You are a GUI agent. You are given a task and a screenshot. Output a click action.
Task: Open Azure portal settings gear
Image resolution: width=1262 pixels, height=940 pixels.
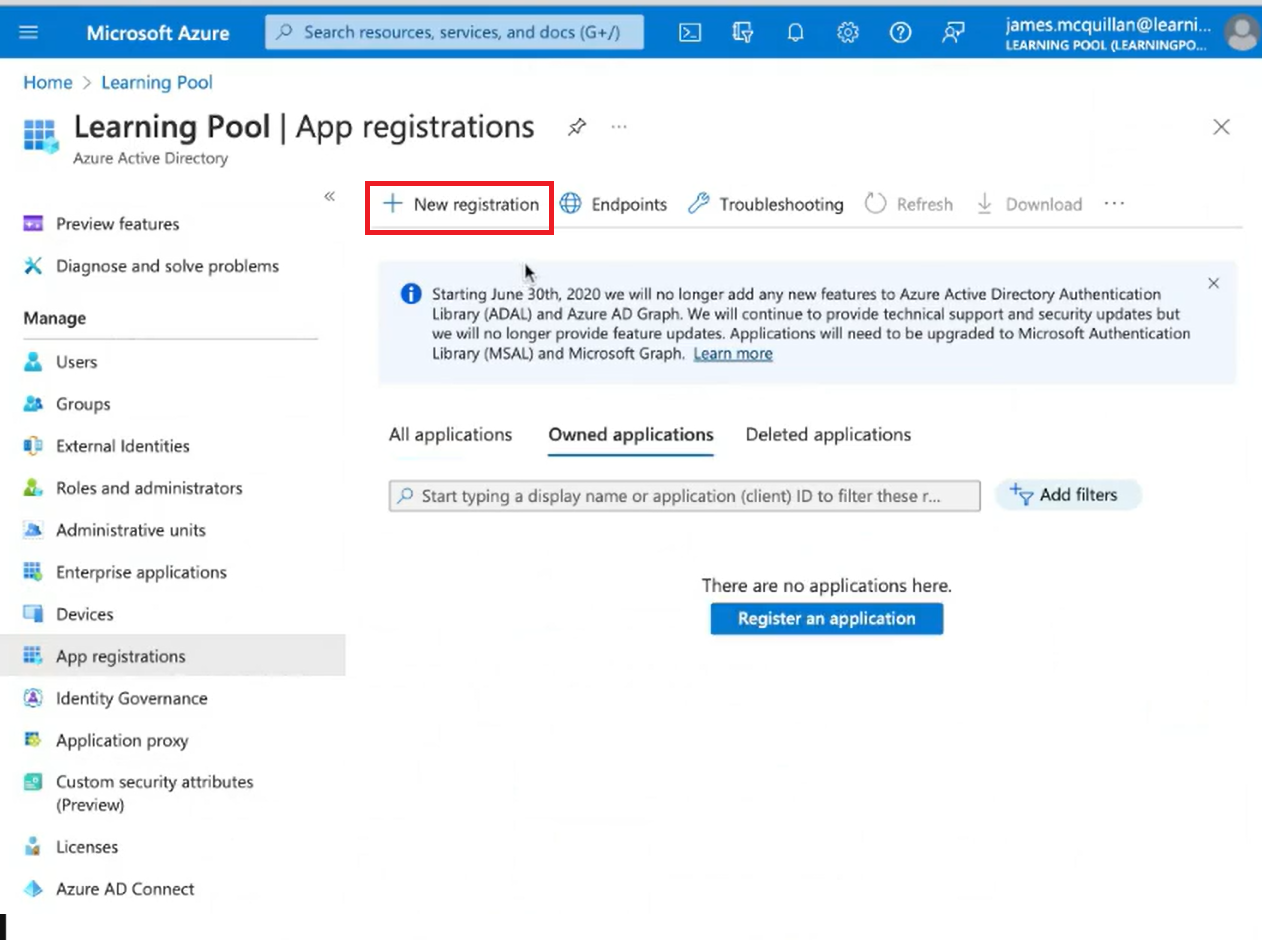click(x=847, y=32)
